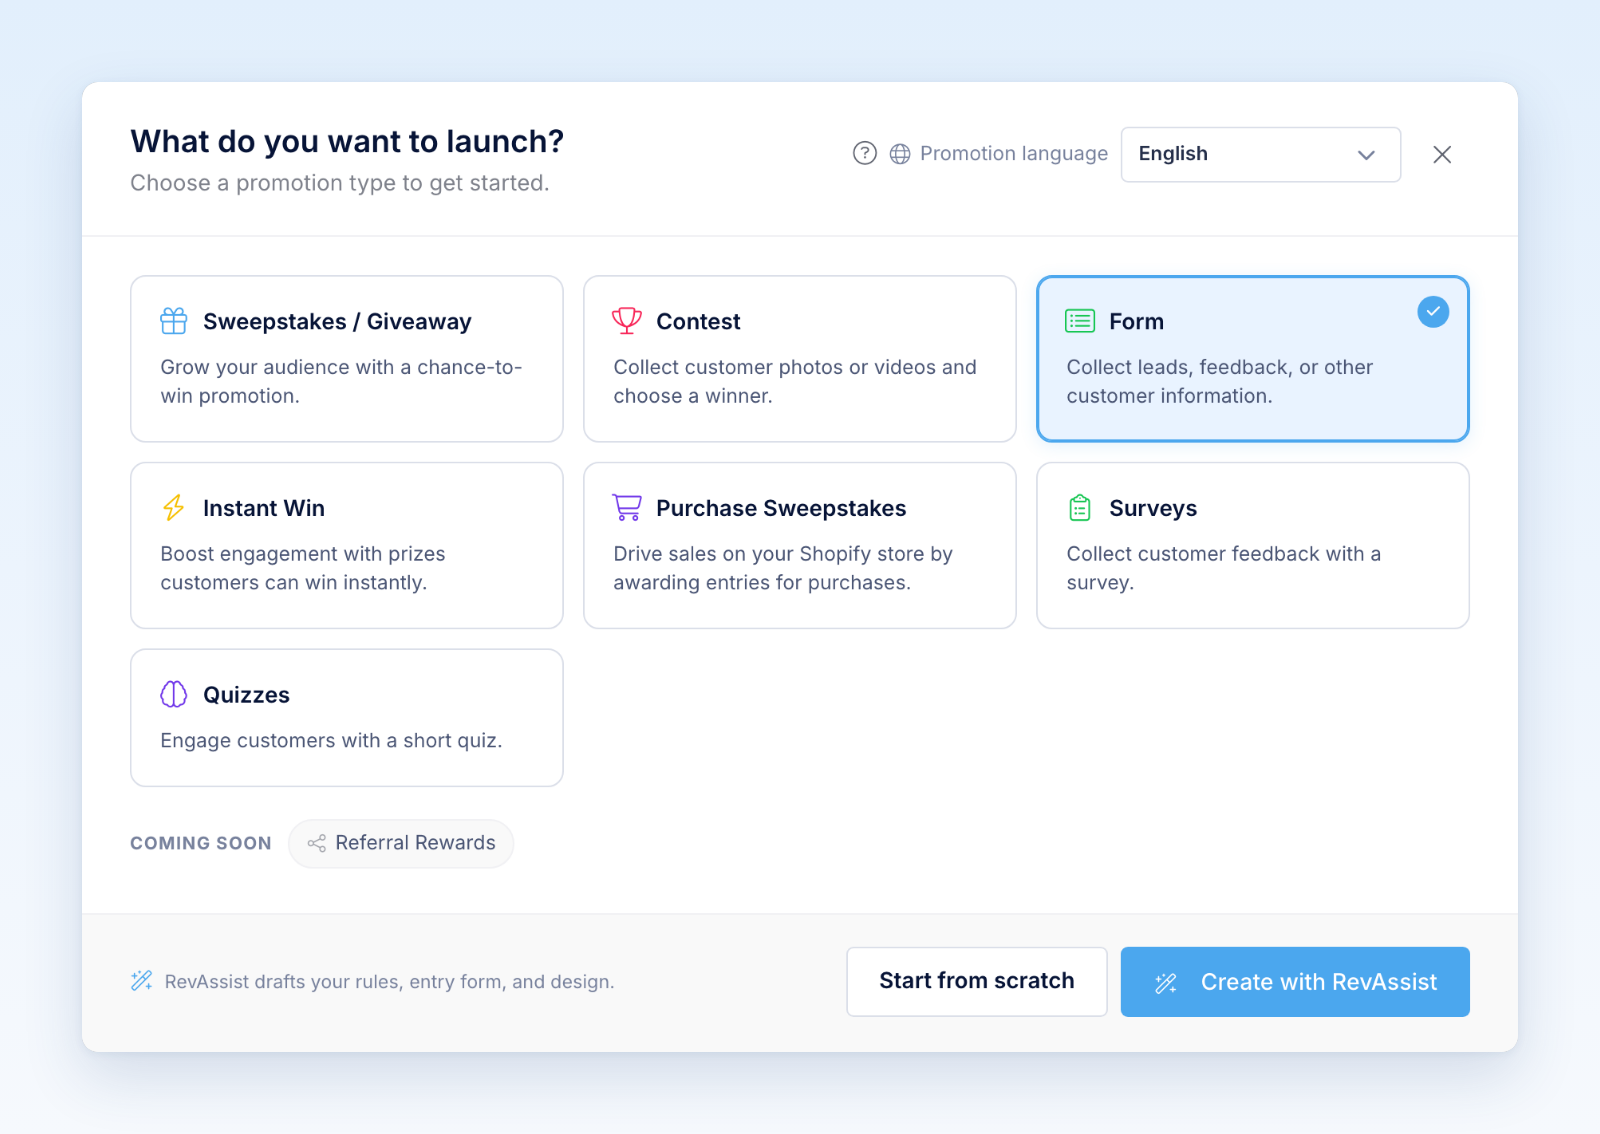Click the trophy icon next to Contest
The width and height of the screenshot is (1600, 1134).
point(627,321)
